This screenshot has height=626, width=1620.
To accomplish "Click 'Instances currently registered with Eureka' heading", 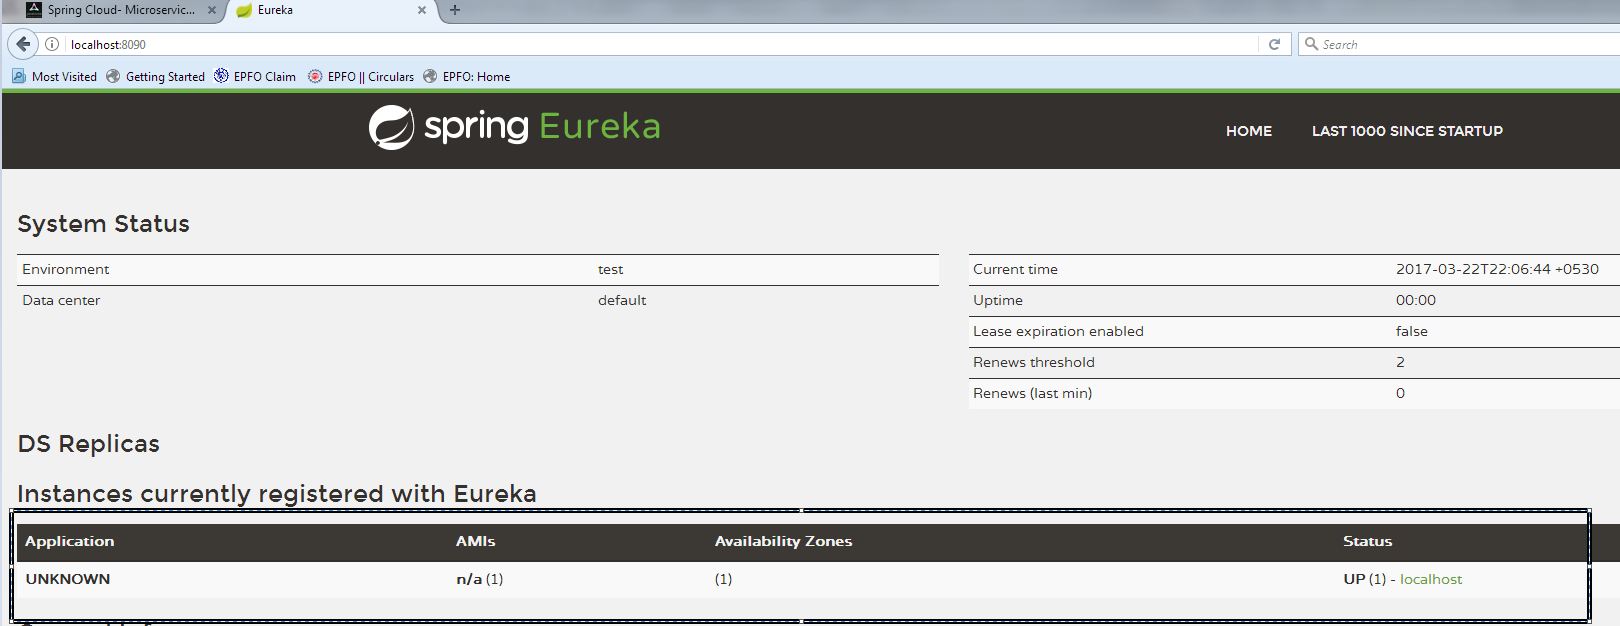I will click(277, 494).
